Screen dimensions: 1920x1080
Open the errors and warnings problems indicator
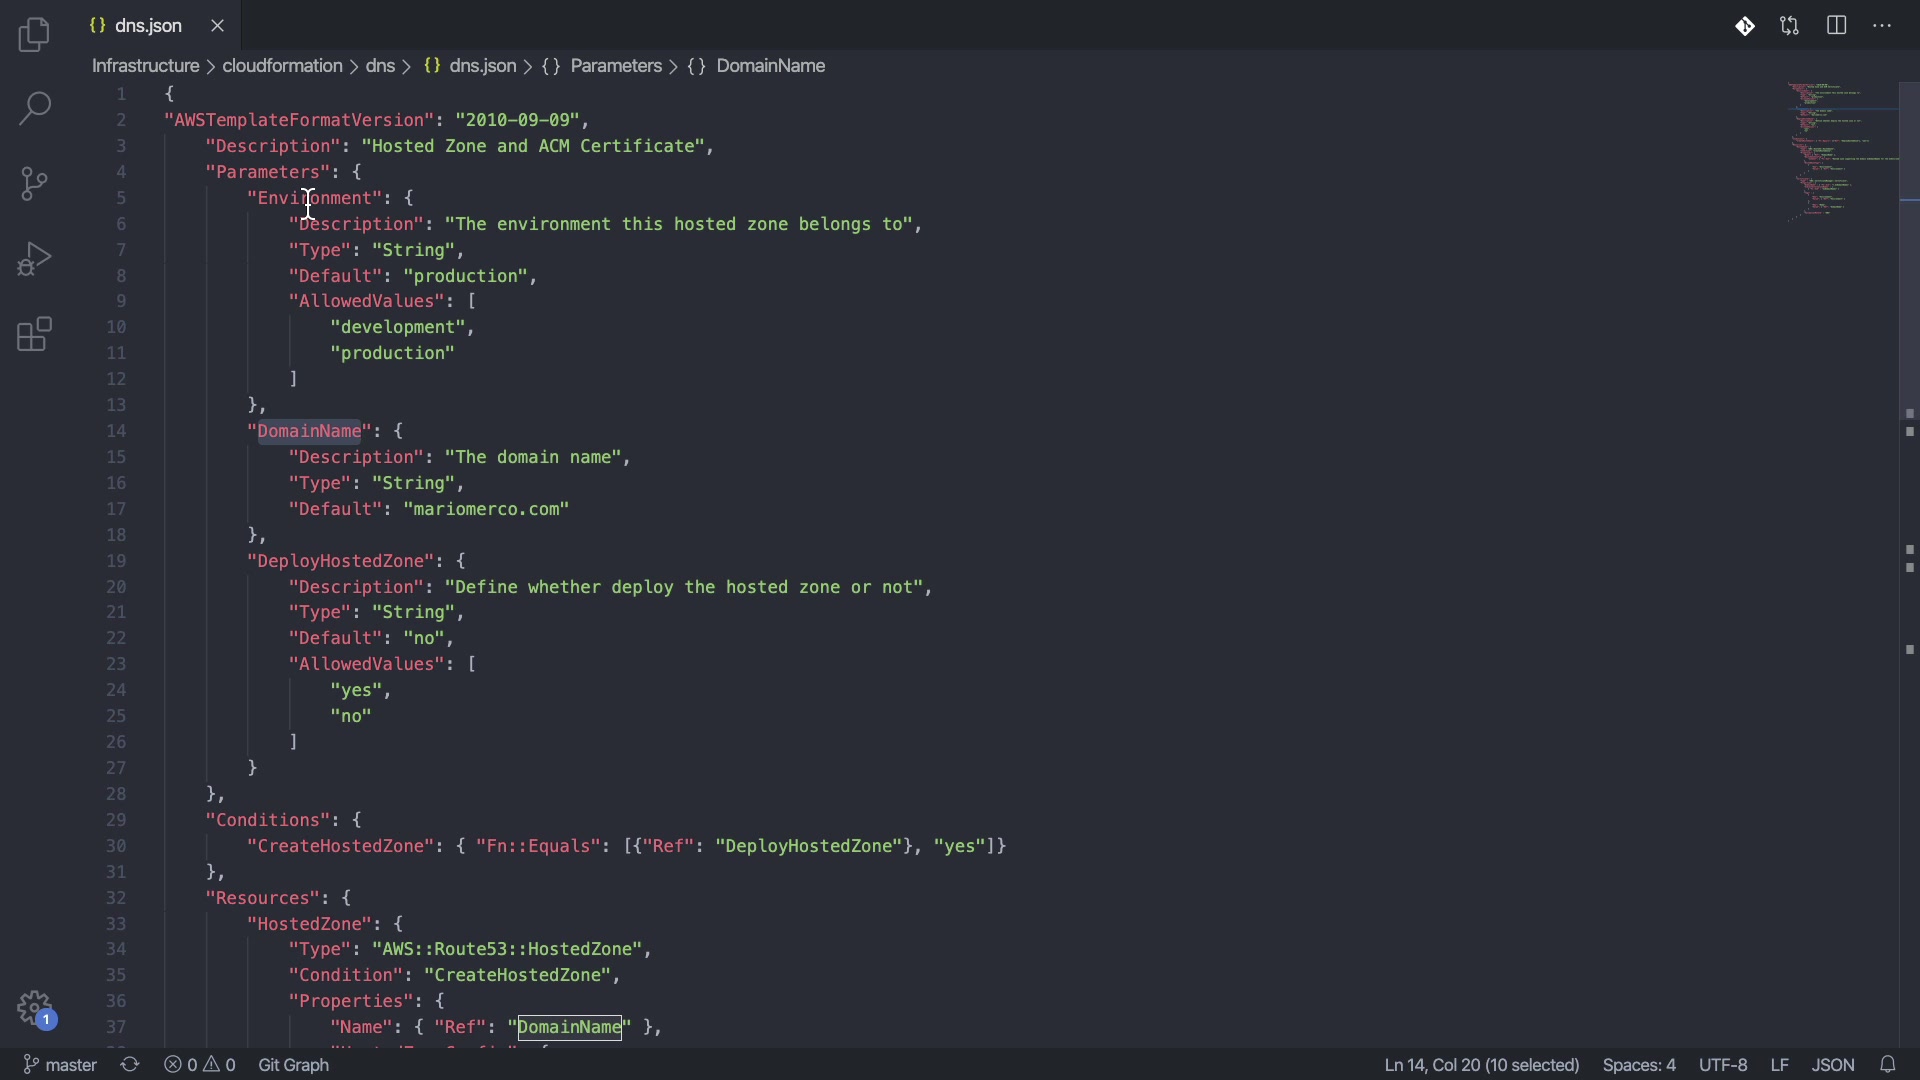[200, 1065]
